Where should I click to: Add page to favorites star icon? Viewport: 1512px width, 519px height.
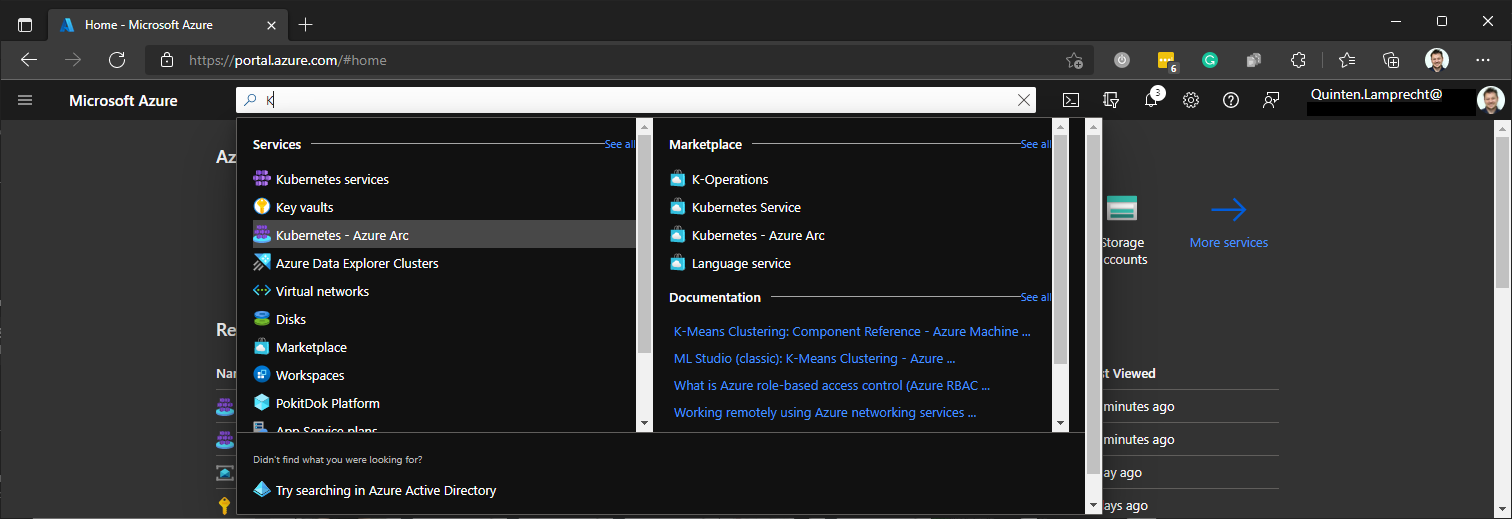point(1074,60)
